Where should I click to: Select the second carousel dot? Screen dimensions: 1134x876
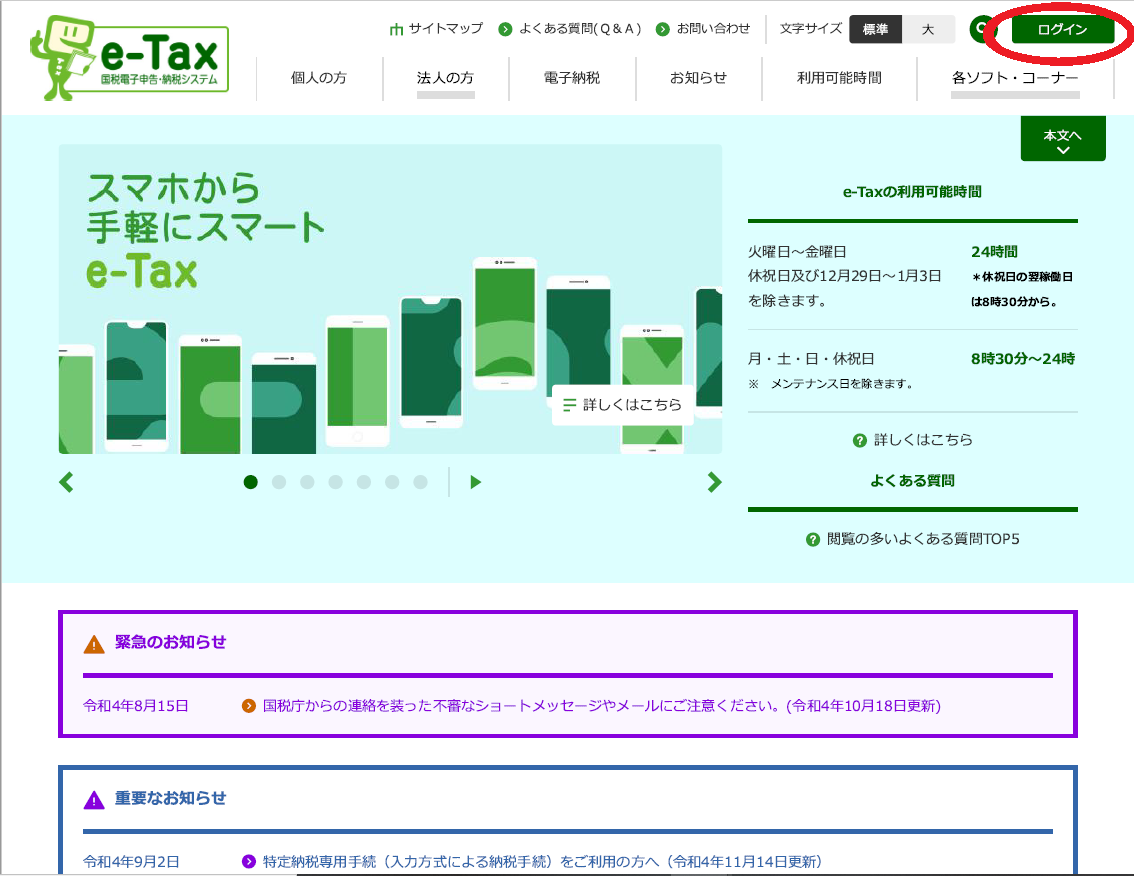[279, 482]
